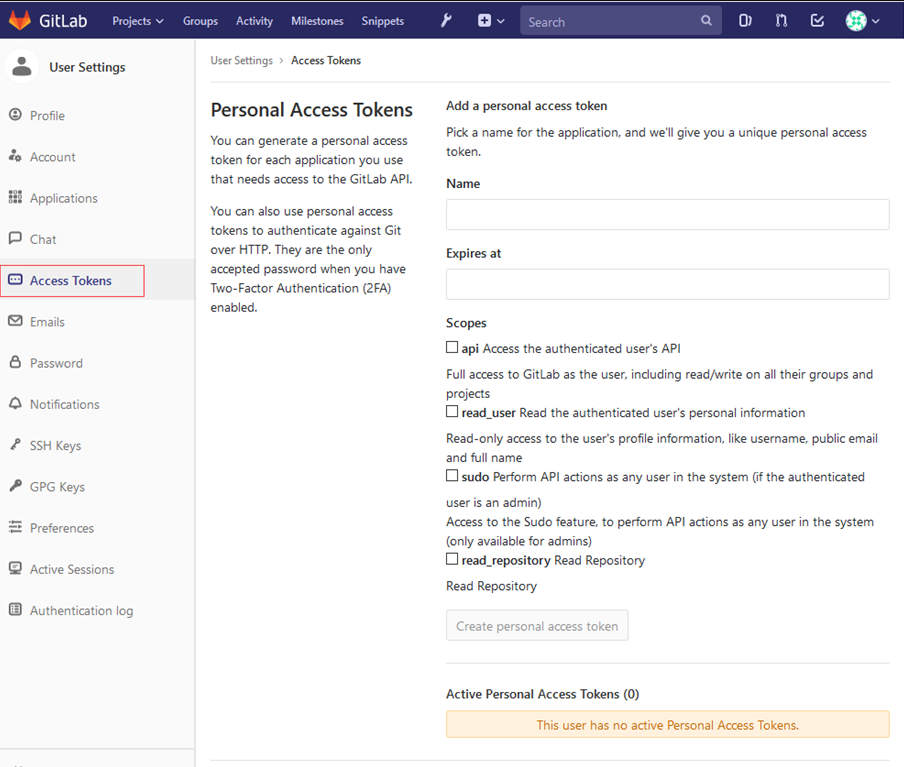Click the Account sidebar icon
Viewport: 904px width, 767px height.
point(16,156)
